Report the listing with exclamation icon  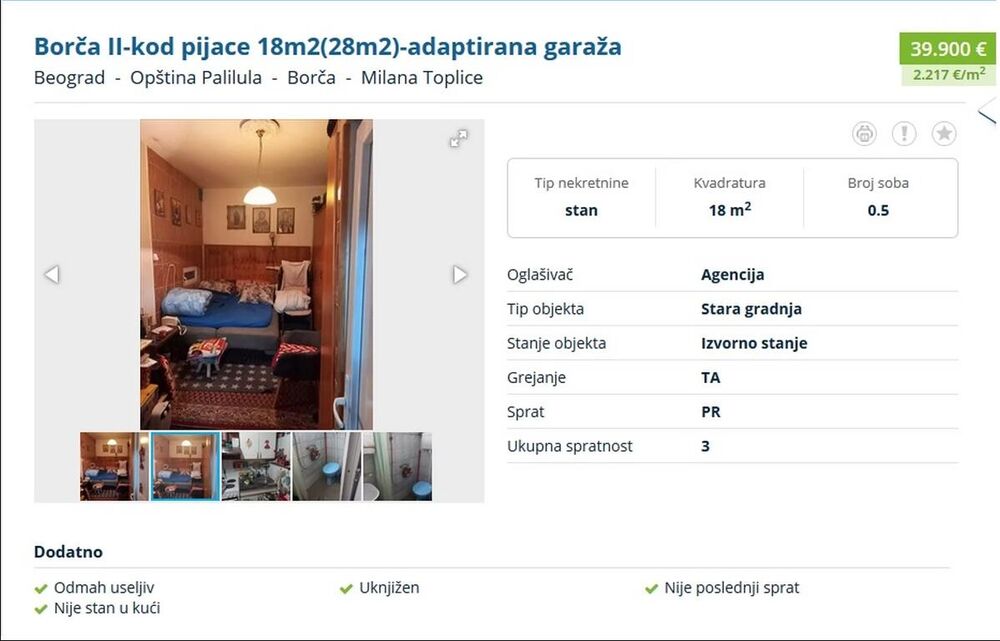904,134
